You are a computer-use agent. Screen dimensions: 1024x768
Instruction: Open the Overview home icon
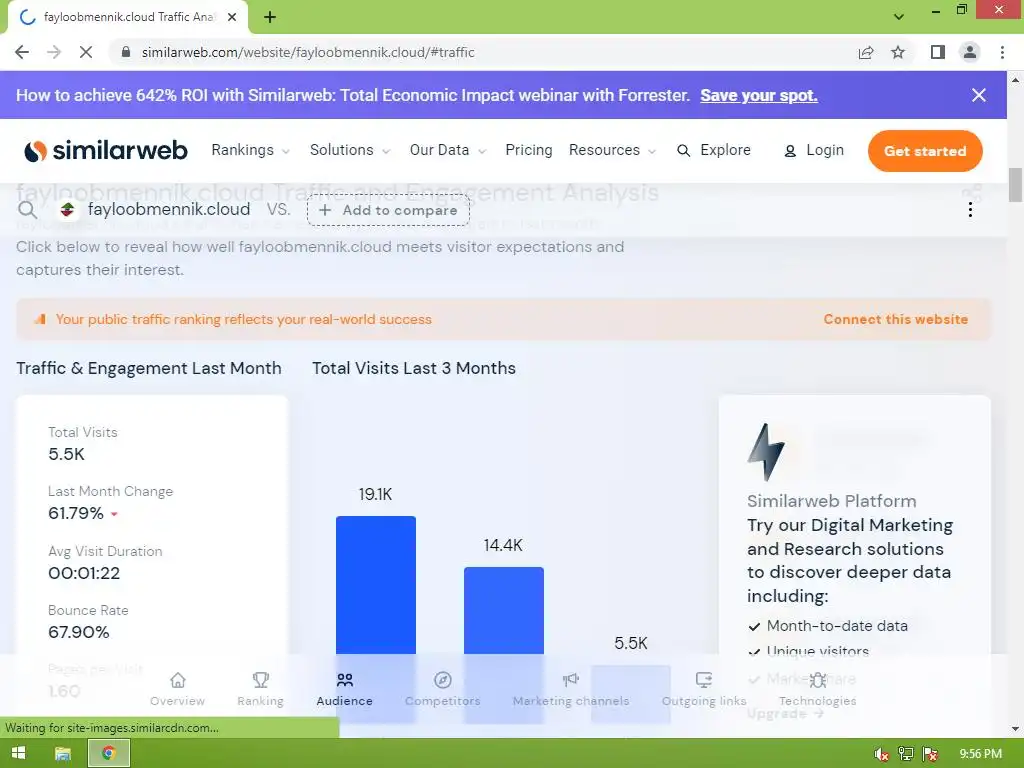[178, 680]
